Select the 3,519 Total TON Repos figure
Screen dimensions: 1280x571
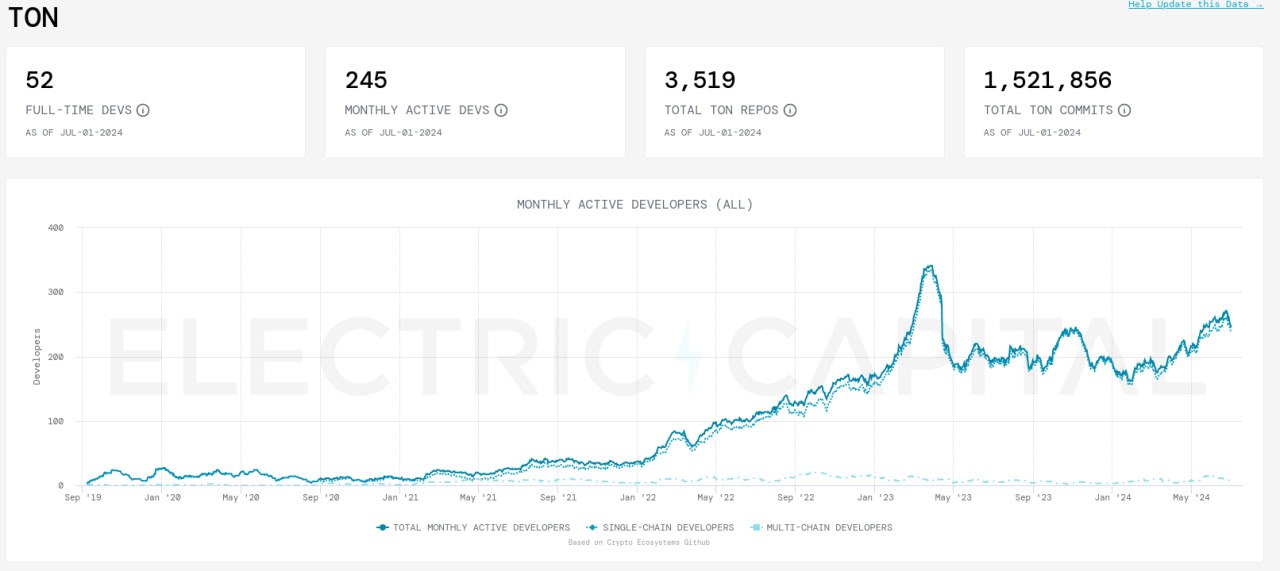click(700, 80)
